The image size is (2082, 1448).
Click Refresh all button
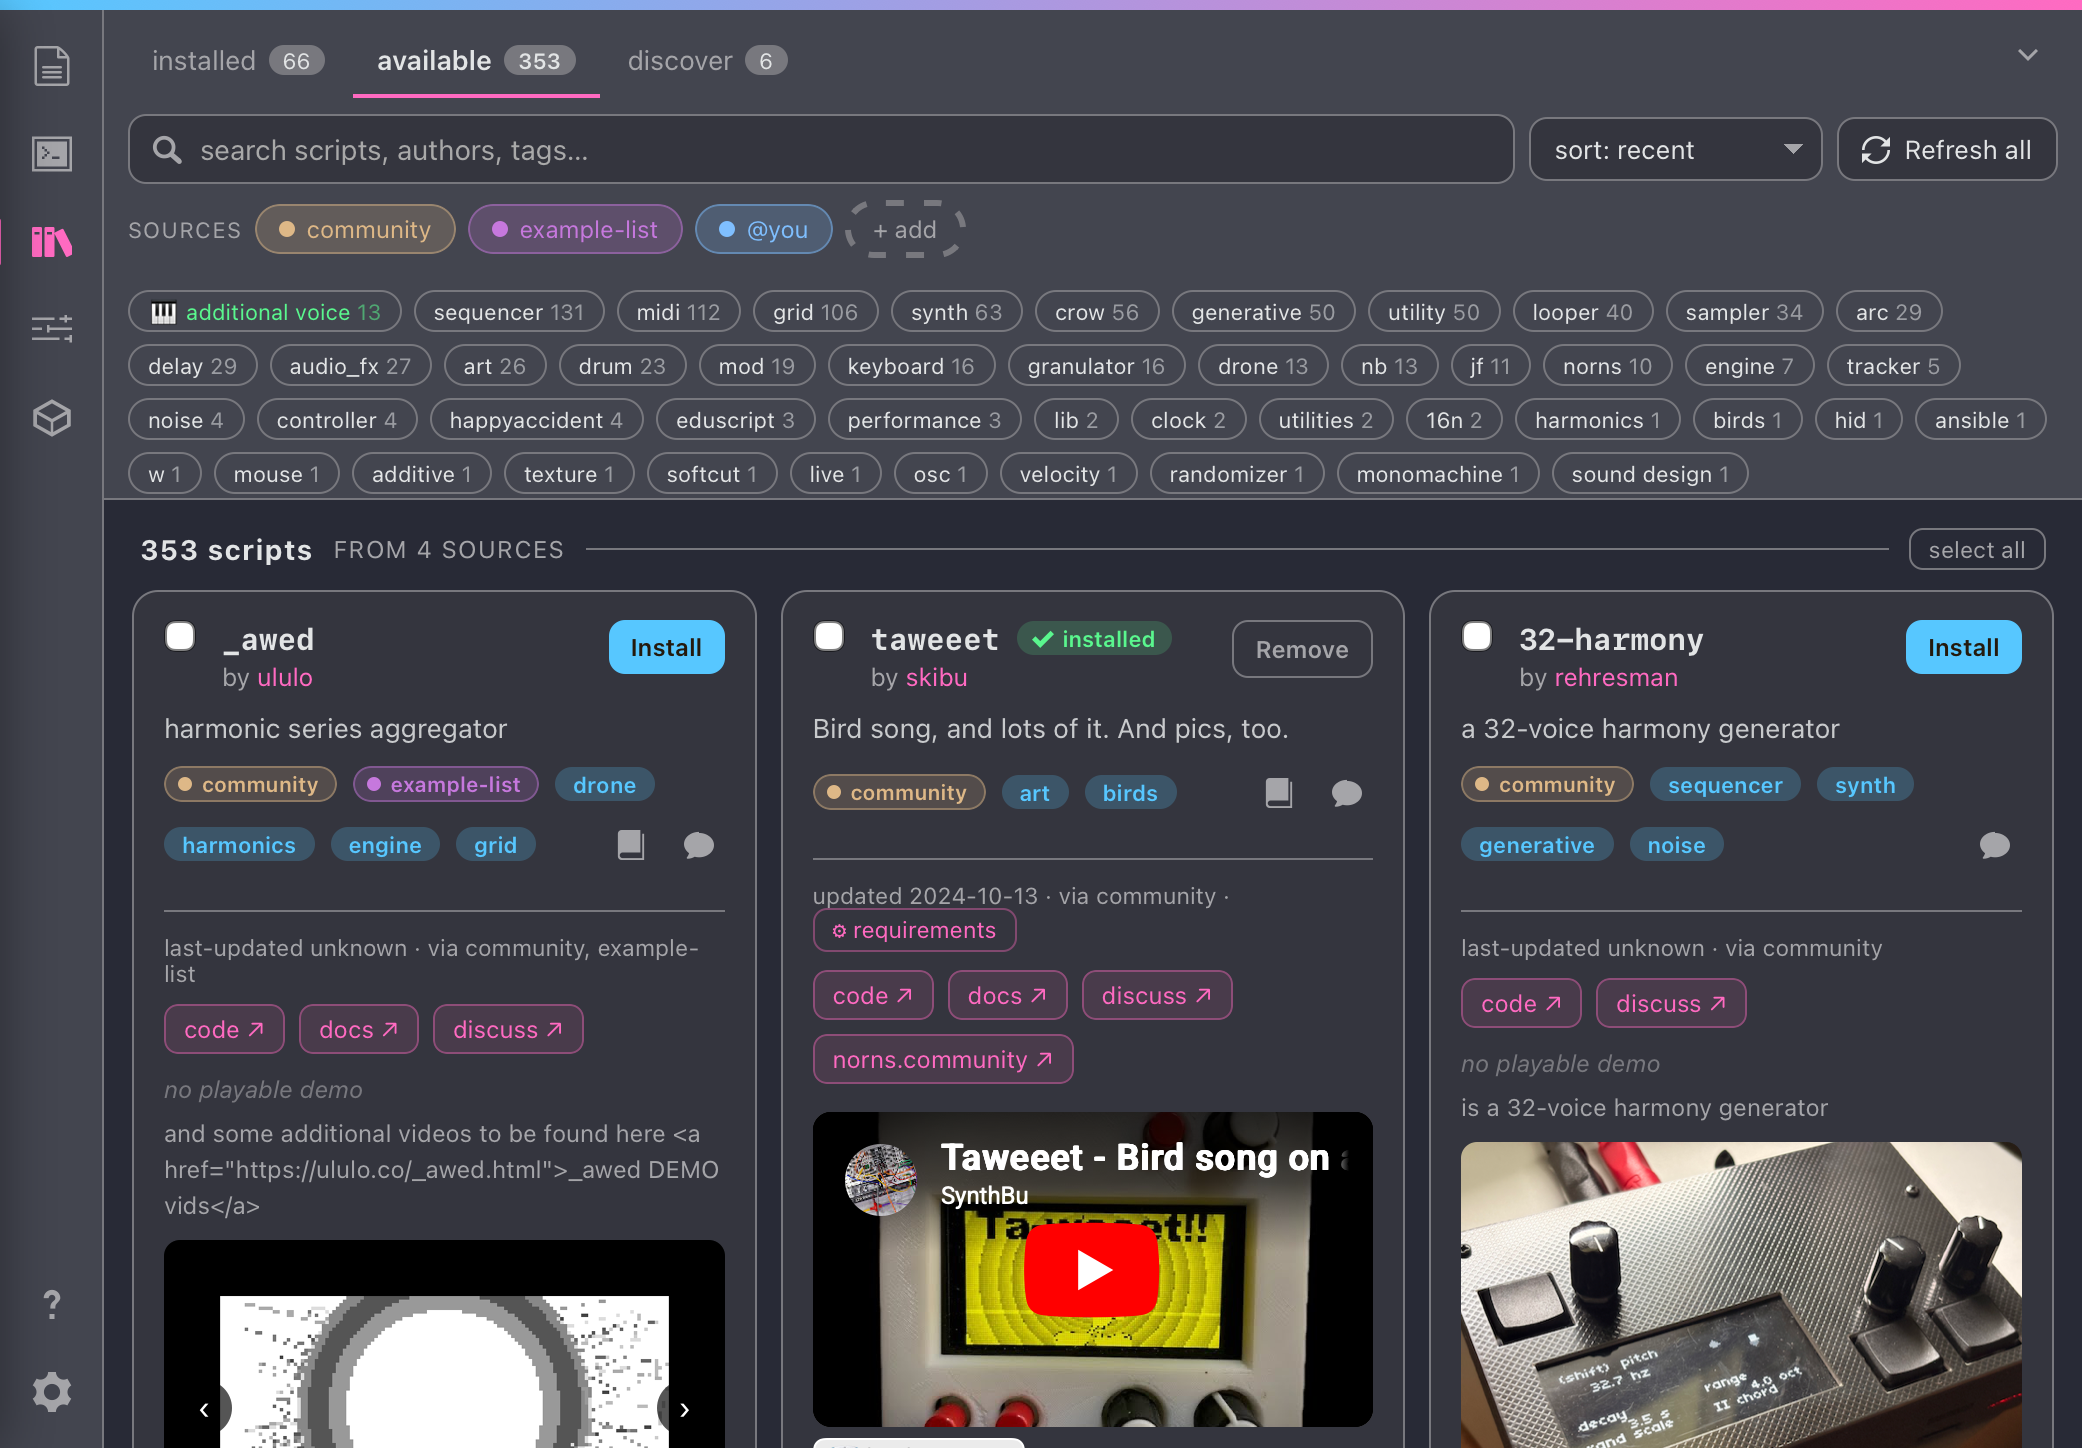tap(1947, 150)
